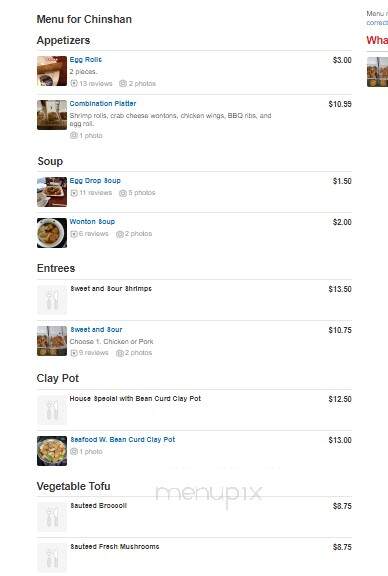Open the Sweet and Sour entree link
Viewport: 388px width, 576px height.
[x=96, y=330]
